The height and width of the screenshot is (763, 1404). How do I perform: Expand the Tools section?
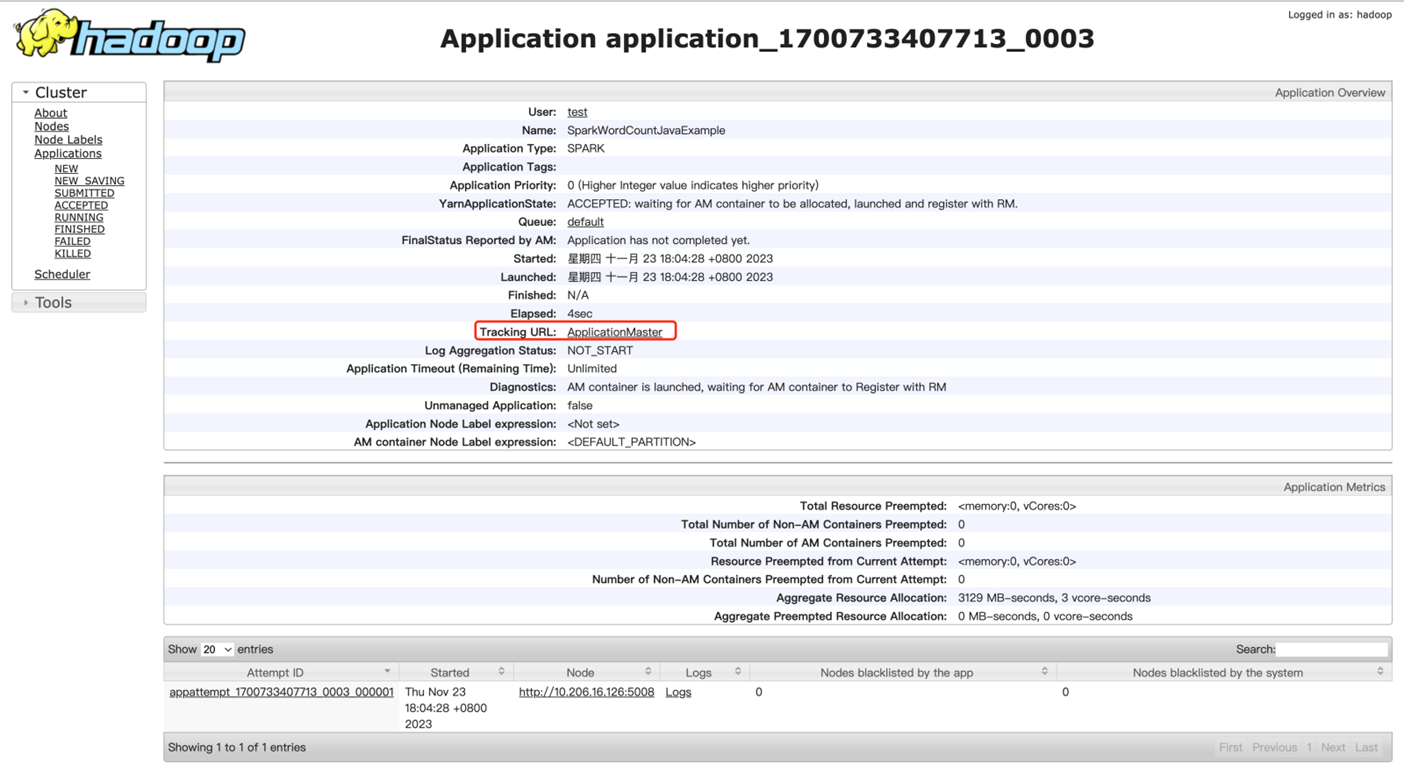tap(27, 303)
